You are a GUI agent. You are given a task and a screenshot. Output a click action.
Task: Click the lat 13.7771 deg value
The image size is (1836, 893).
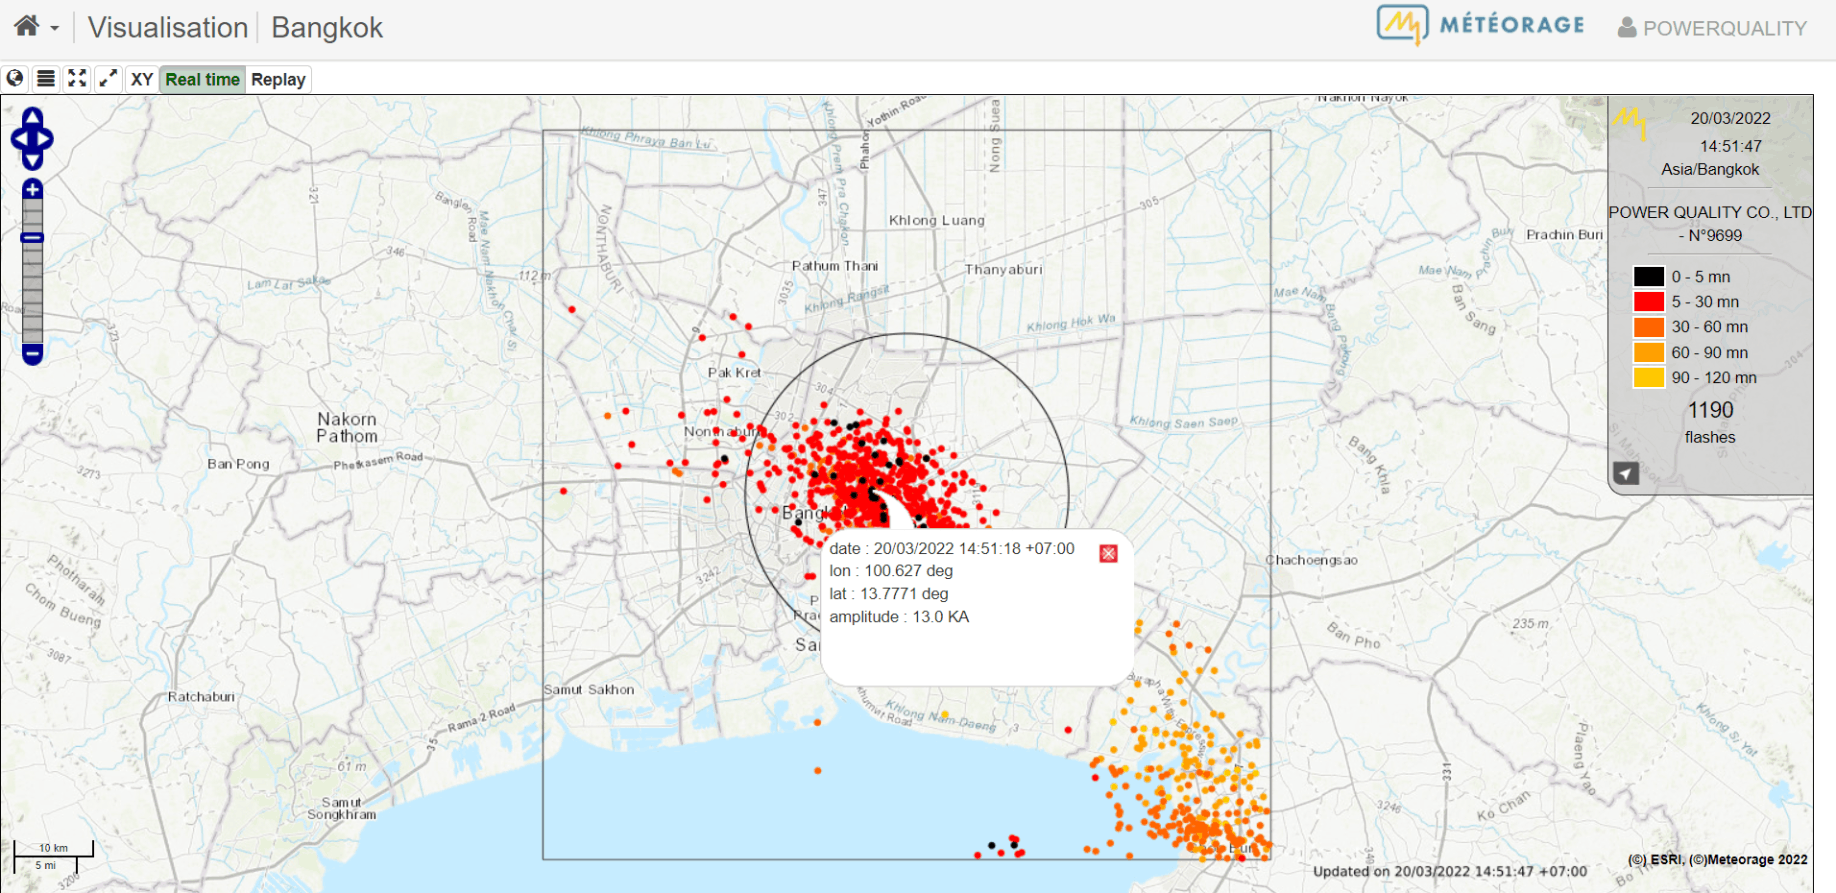click(889, 594)
